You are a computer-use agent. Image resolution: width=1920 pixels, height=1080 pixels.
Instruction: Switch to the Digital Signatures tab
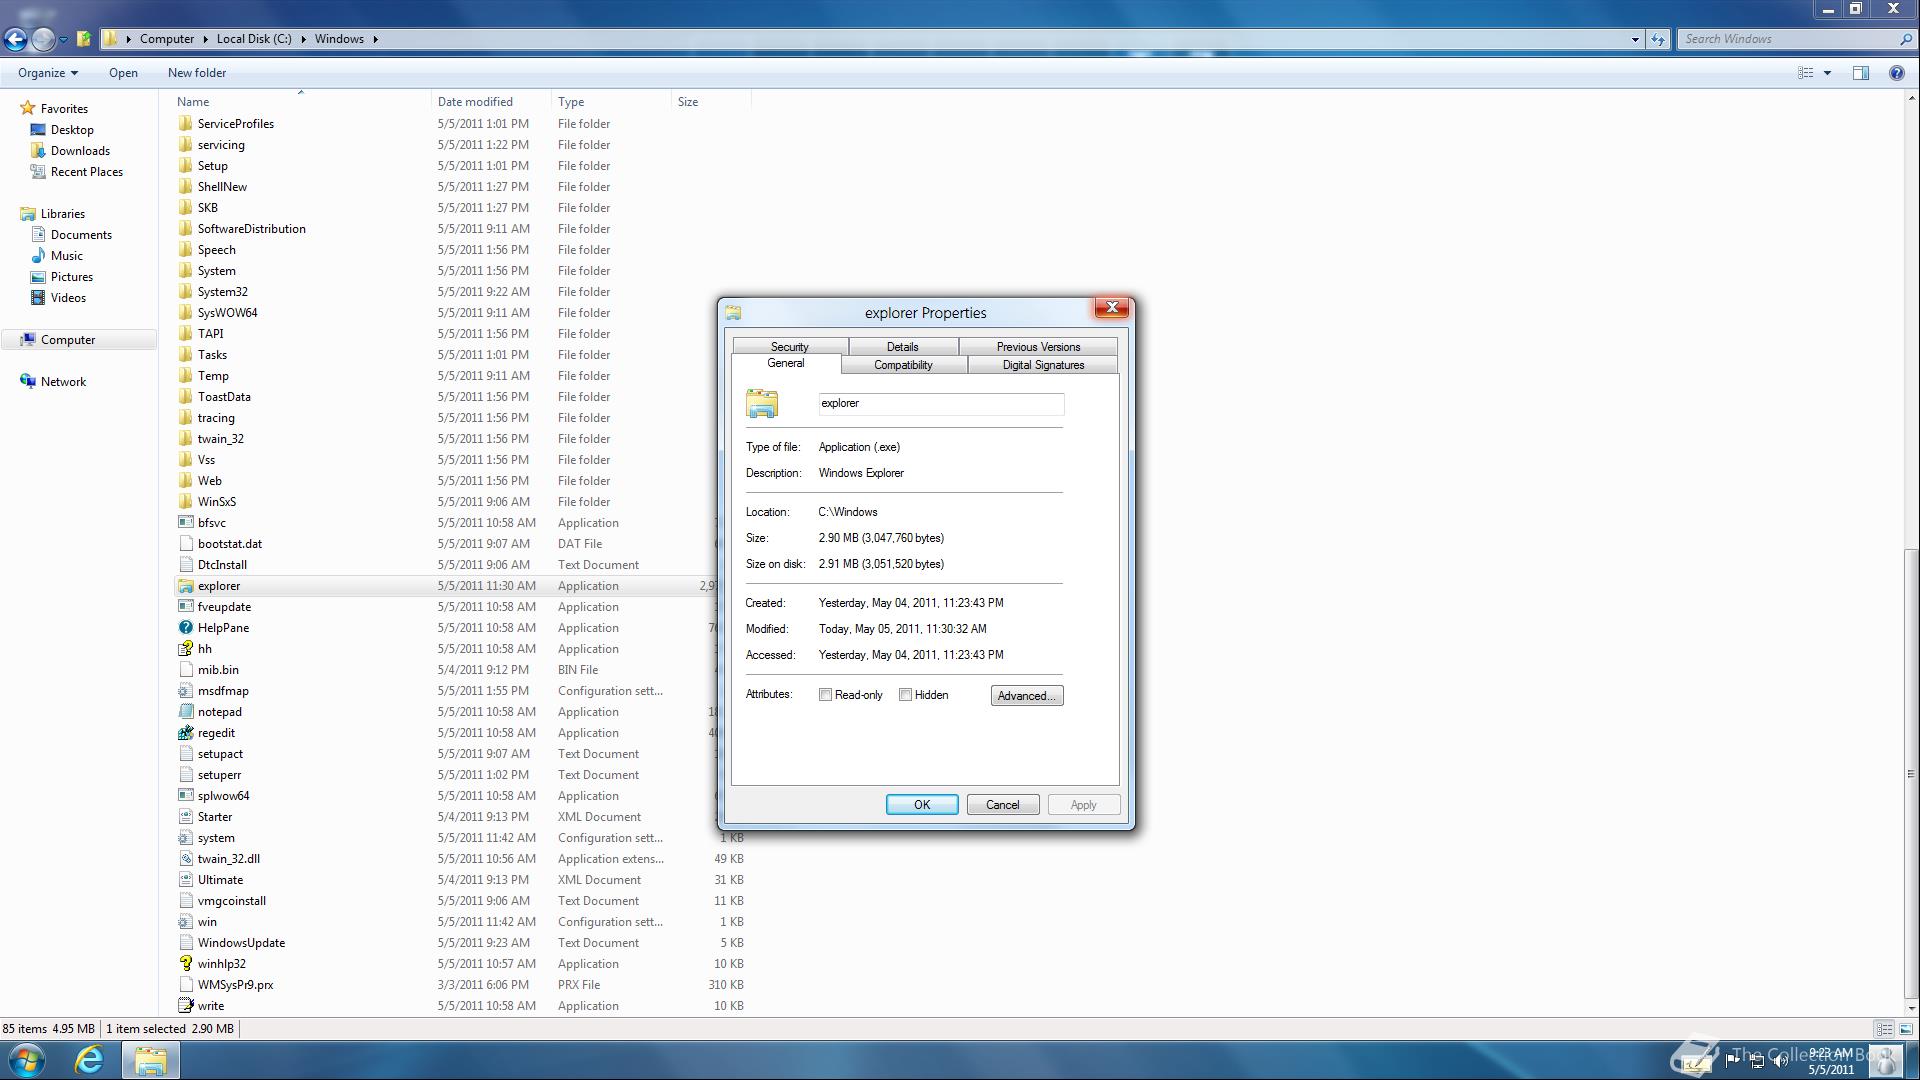click(x=1043, y=365)
